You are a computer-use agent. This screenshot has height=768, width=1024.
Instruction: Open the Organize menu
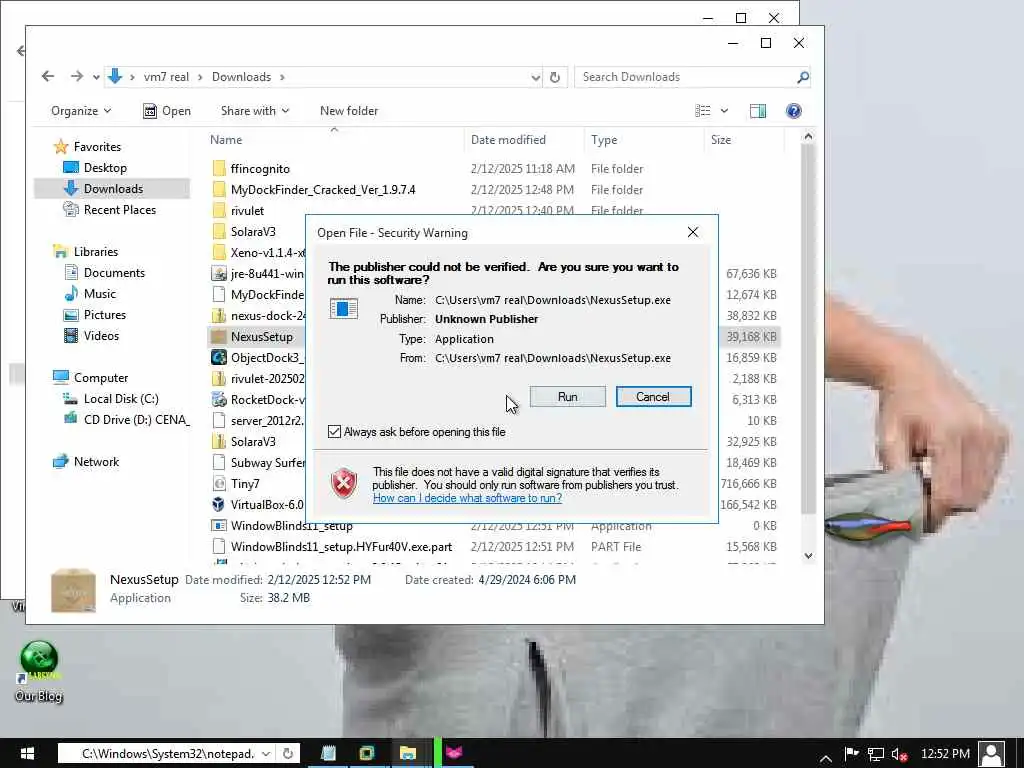(81, 111)
